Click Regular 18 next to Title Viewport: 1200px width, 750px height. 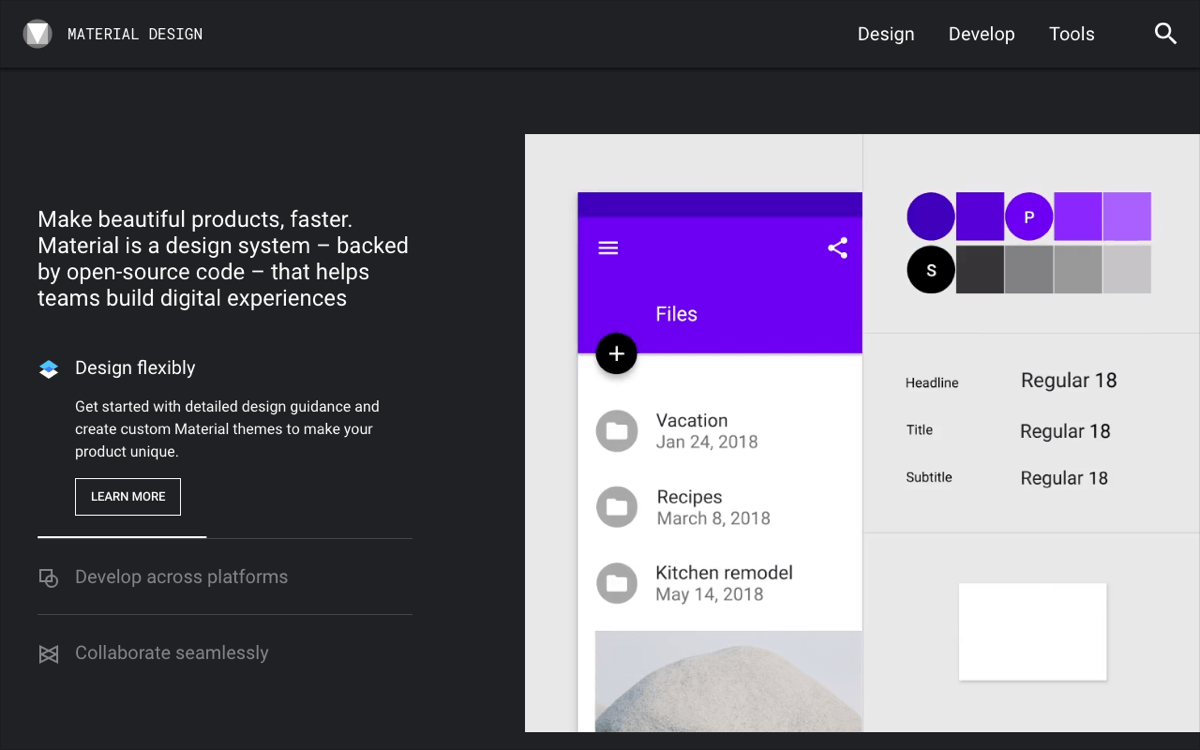pyautogui.click(x=1065, y=431)
